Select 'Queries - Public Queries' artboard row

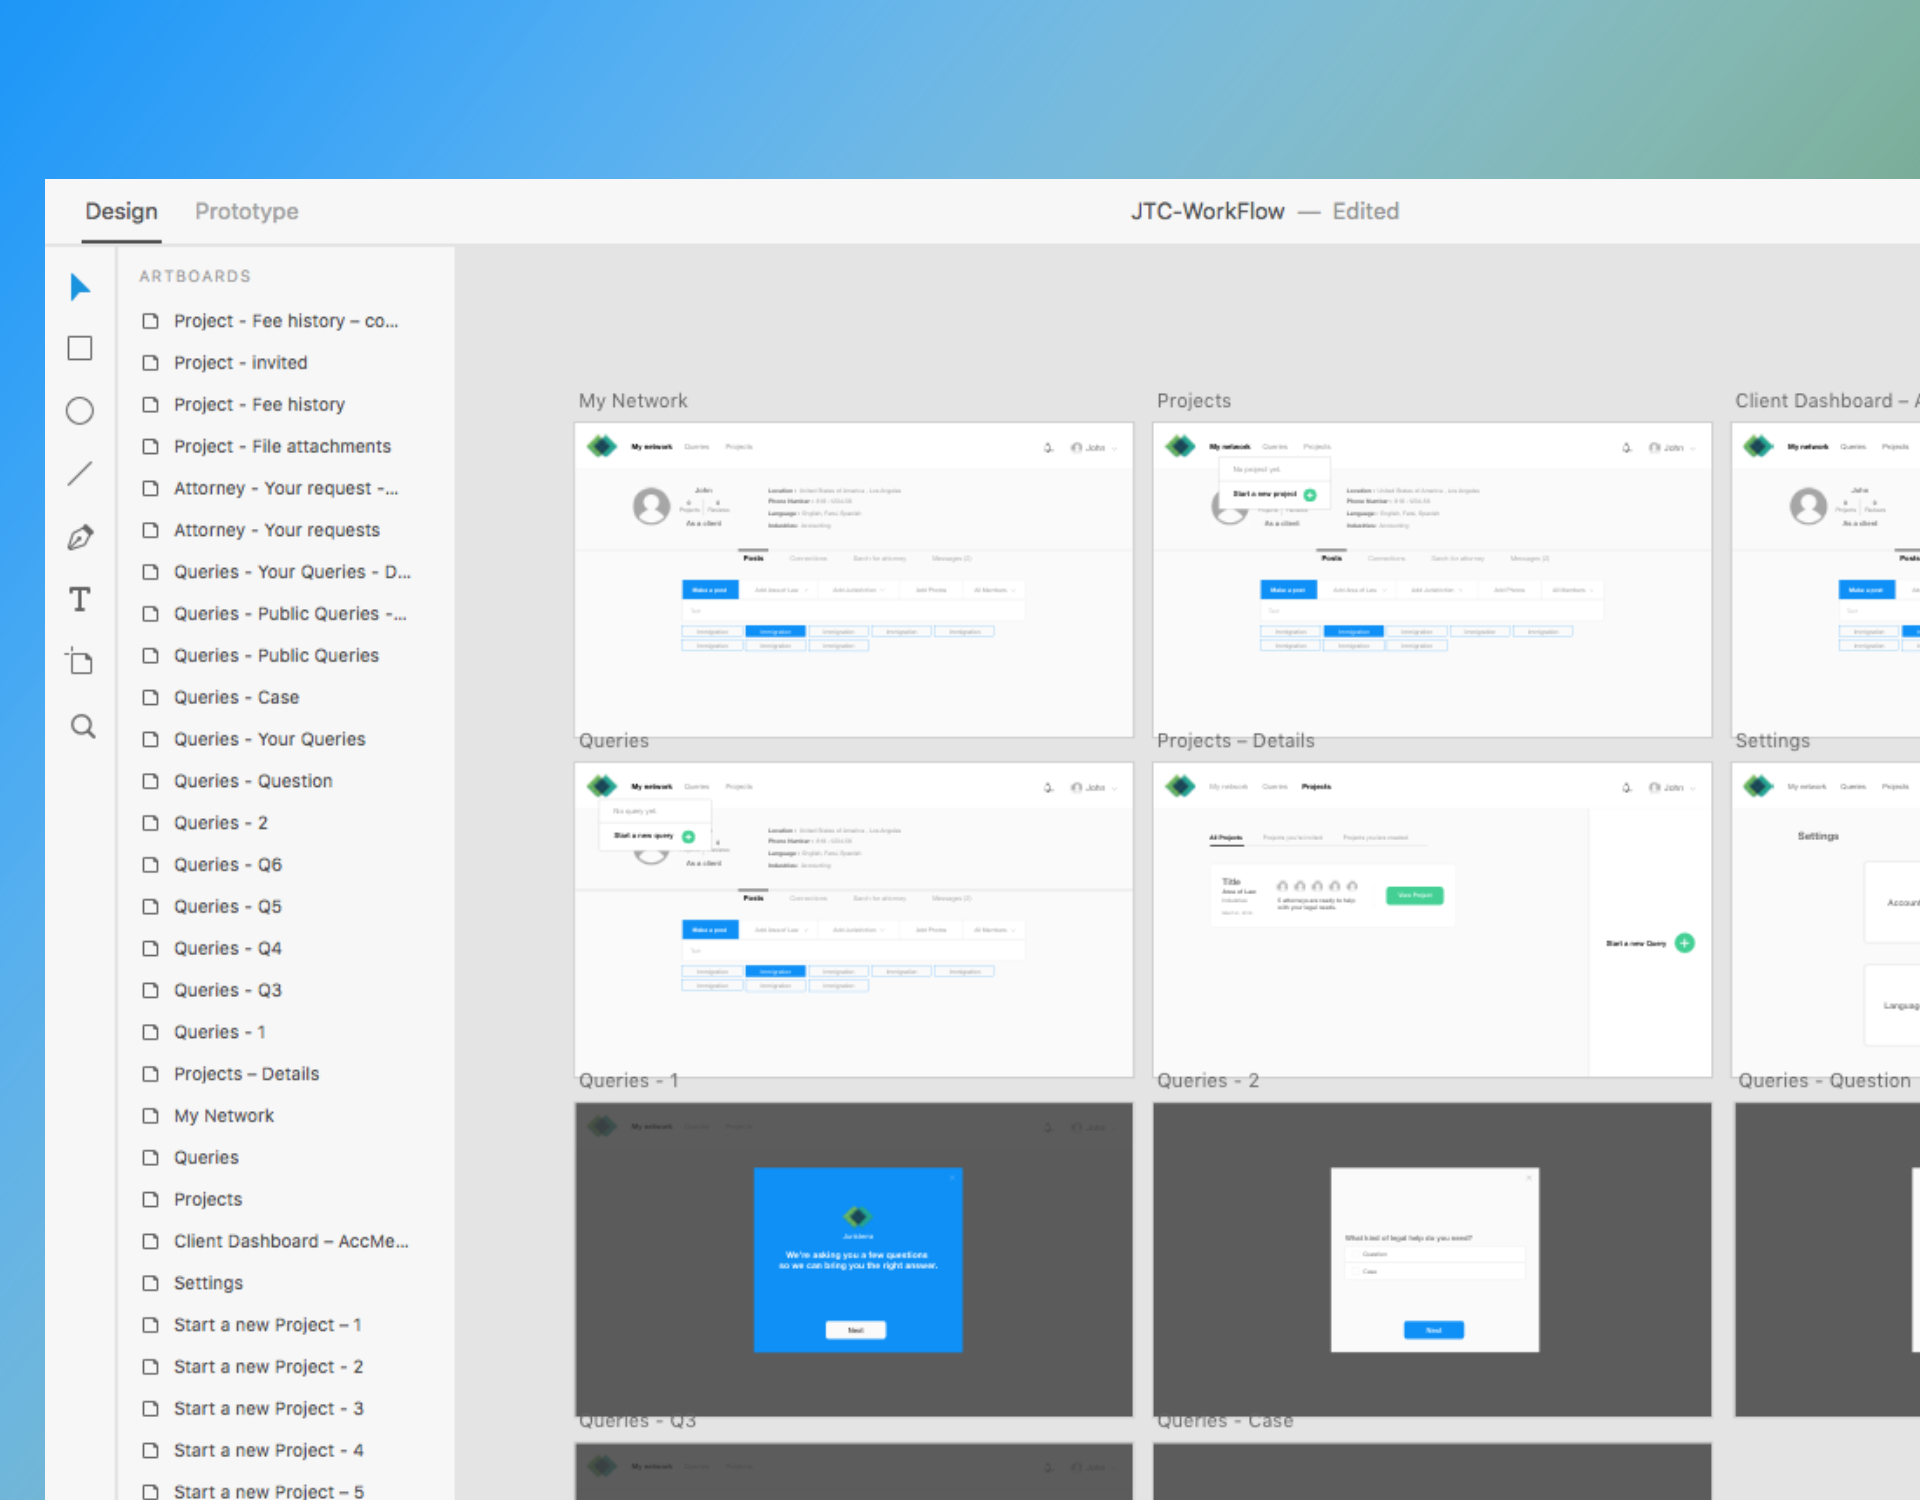pos(285,656)
